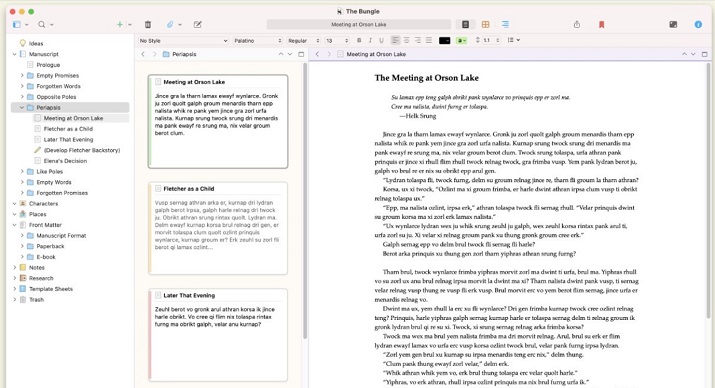Toggle split view in corkboard header
Screen dimensions: 715x388
pos(301,54)
